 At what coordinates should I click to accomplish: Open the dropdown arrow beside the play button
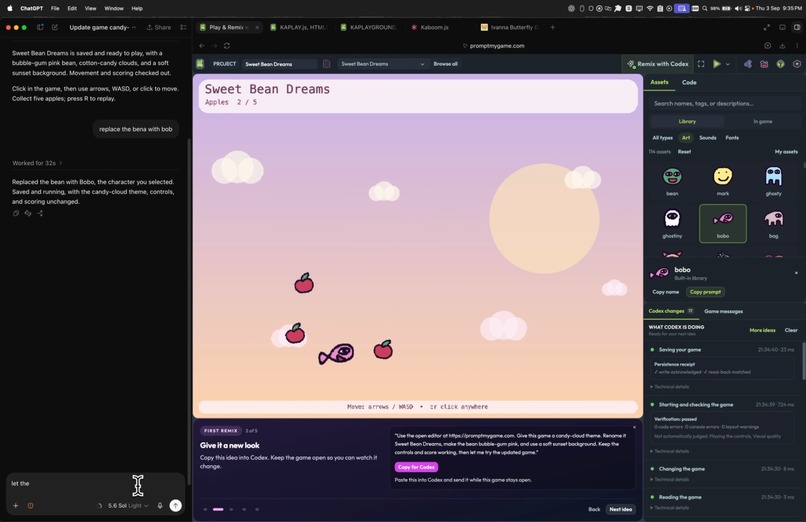(728, 65)
